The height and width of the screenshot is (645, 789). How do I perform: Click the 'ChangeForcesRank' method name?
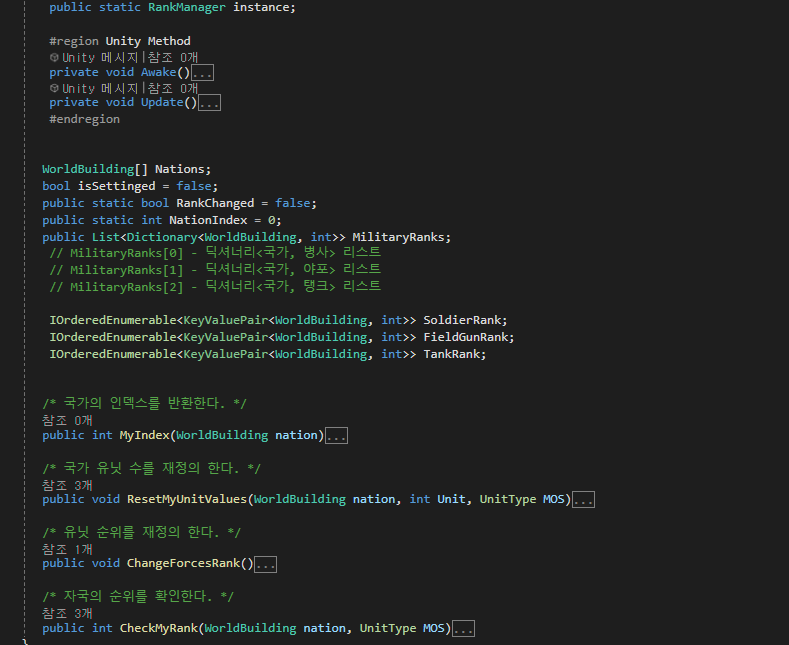183,563
